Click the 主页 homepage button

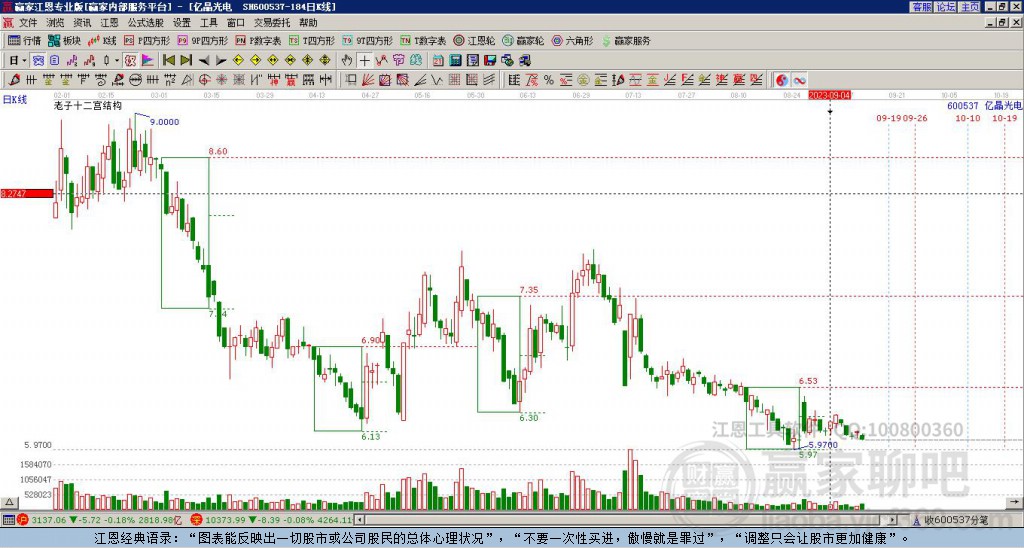(x=970, y=7)
